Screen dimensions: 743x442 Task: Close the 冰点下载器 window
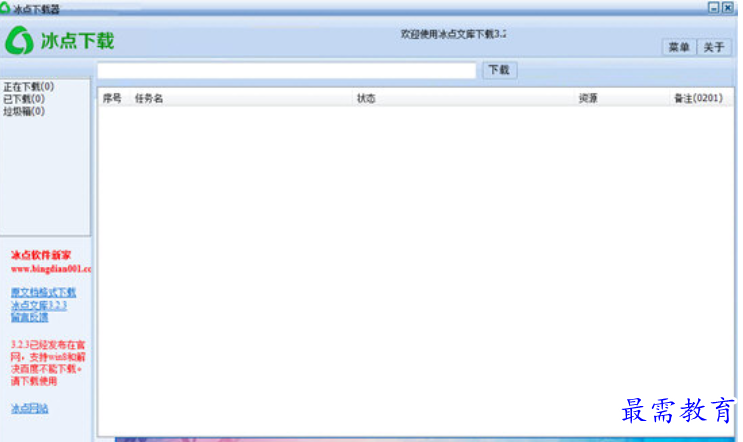pos(728,8)
